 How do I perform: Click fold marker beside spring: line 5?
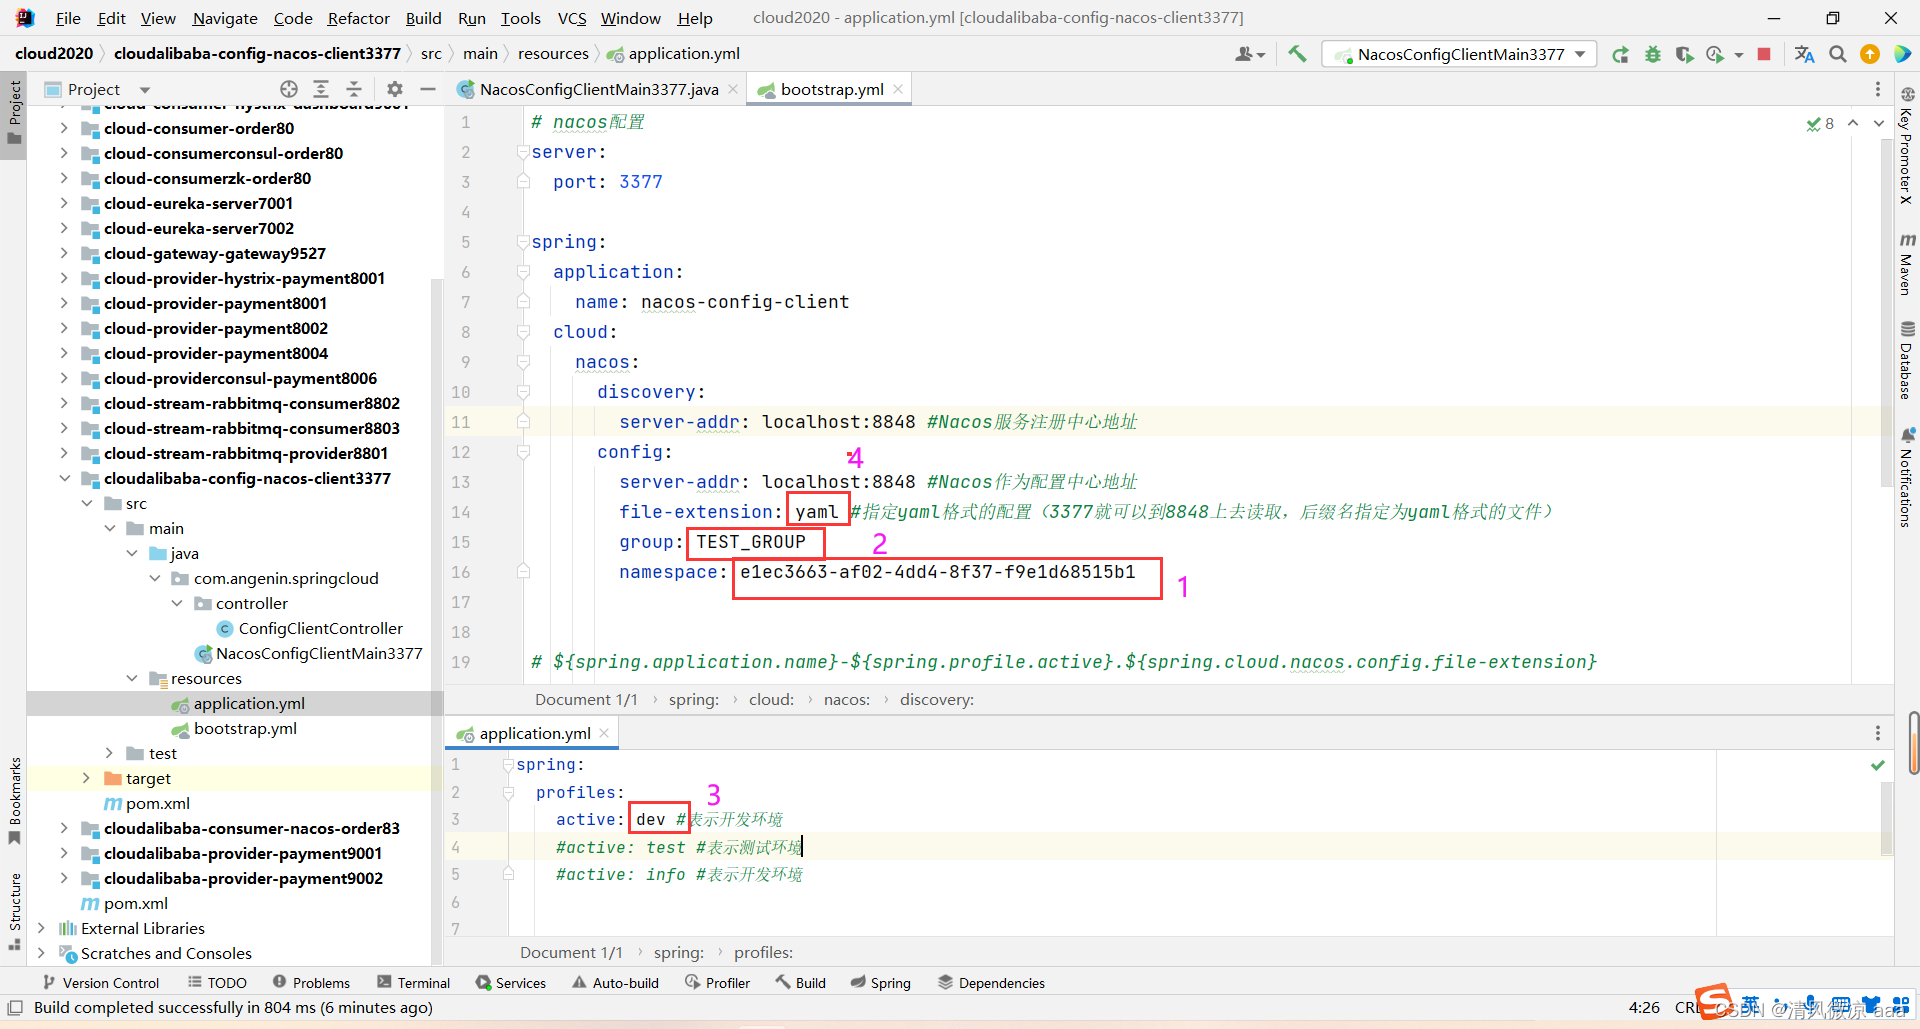pos(522,242)
